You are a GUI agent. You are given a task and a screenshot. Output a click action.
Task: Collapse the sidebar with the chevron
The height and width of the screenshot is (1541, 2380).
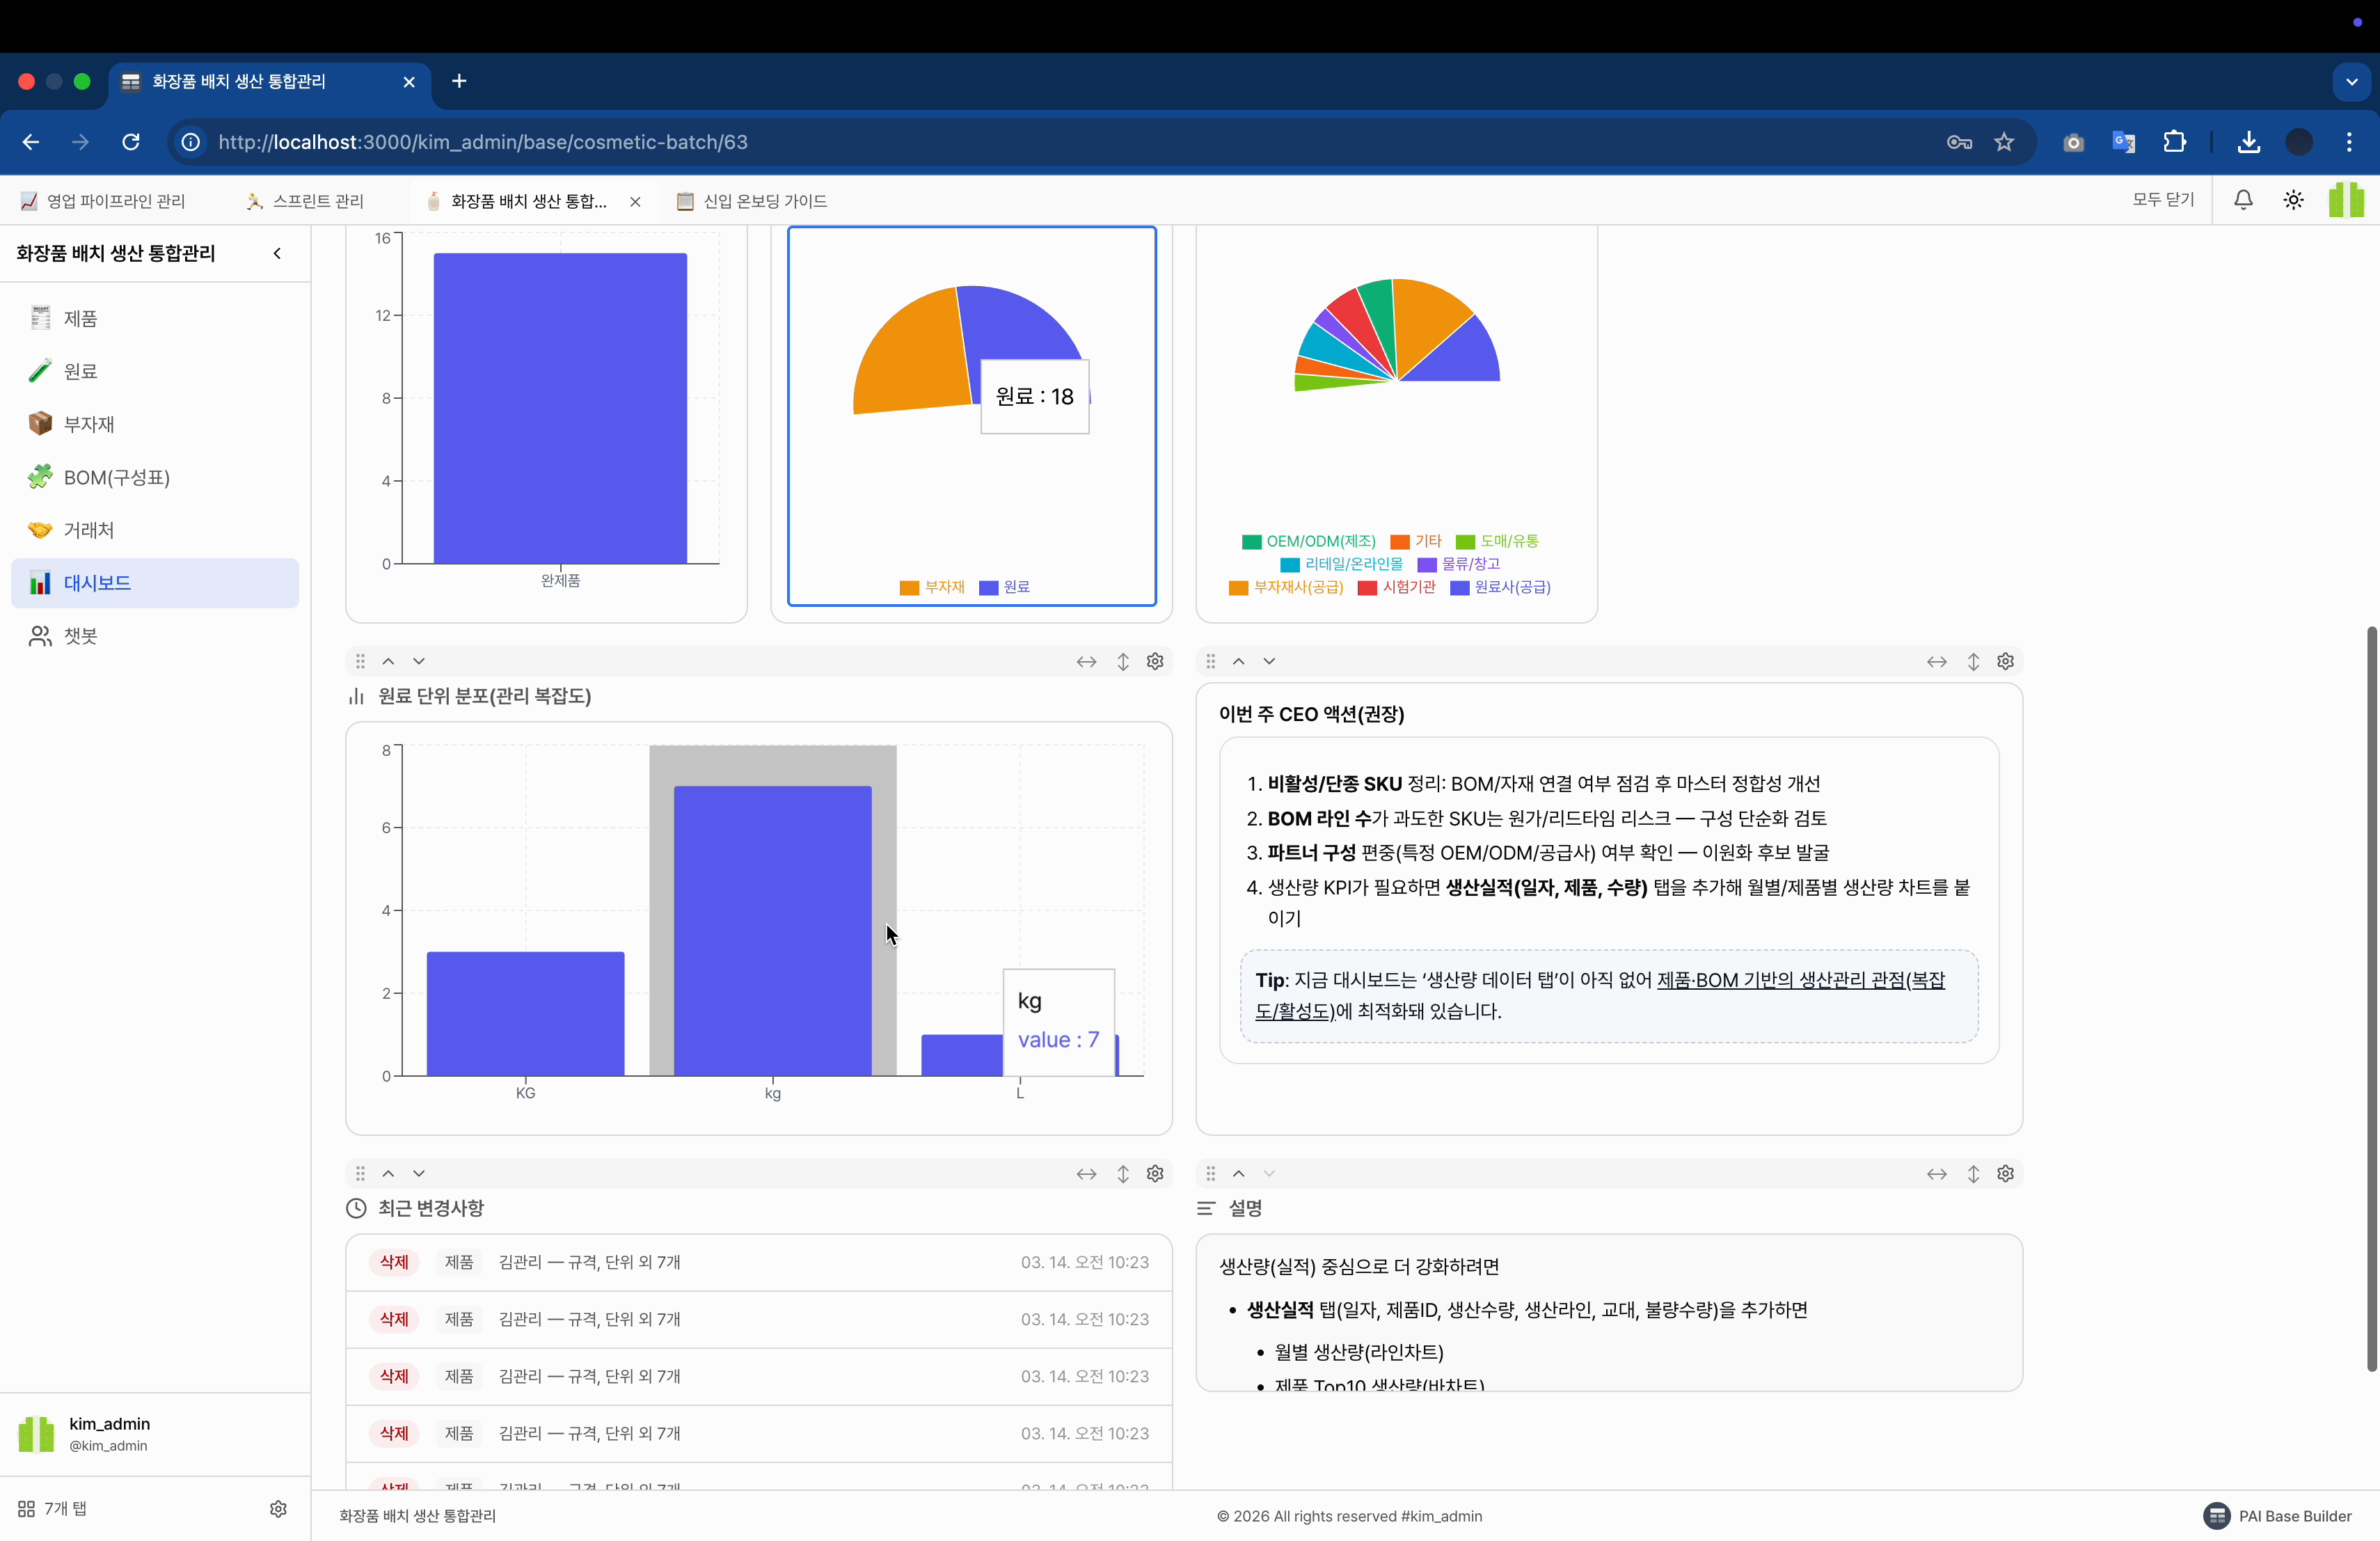pos(277,253)
